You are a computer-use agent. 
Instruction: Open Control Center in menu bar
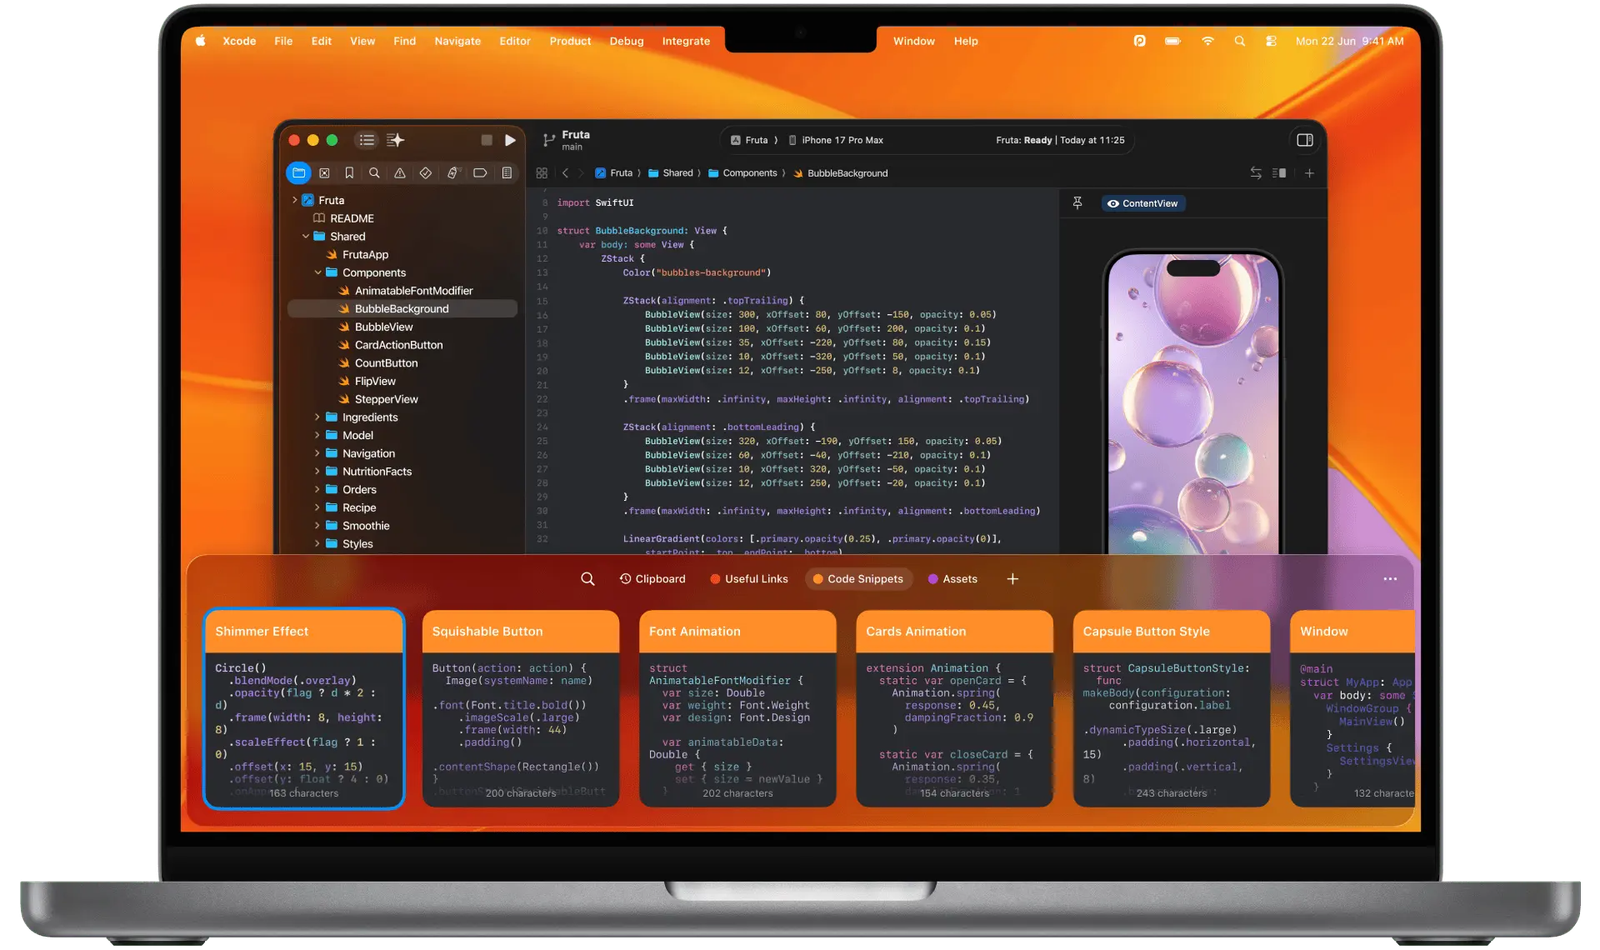pyautogui.click(x=1271, y=41)
